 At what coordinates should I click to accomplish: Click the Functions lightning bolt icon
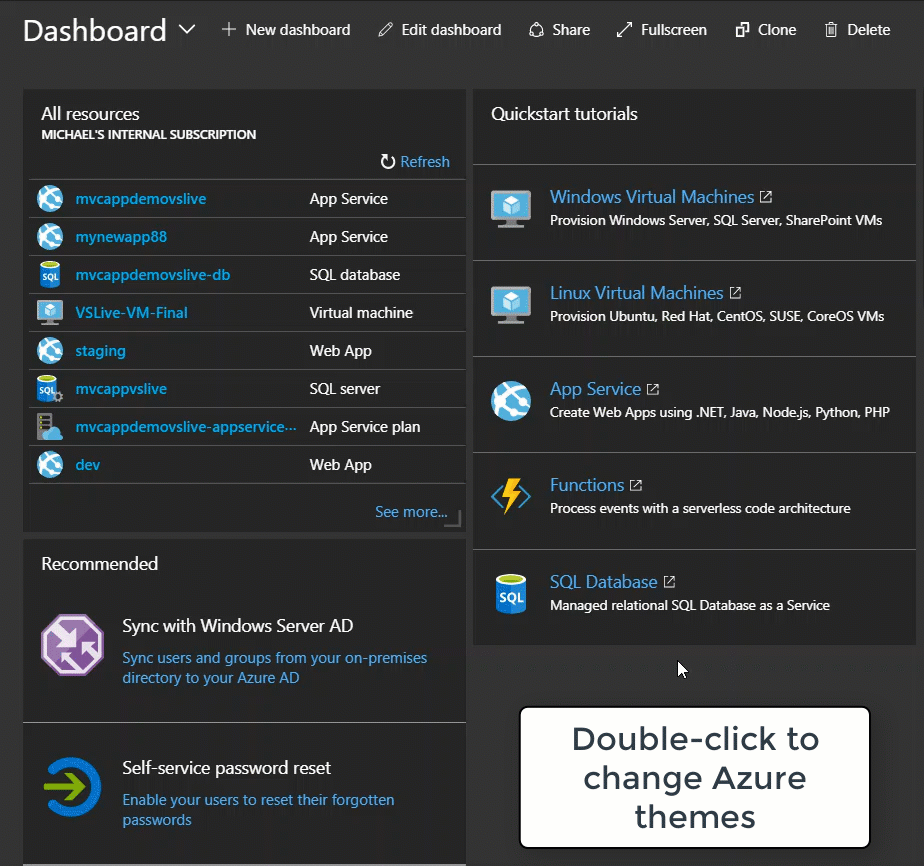click(511, 496)
